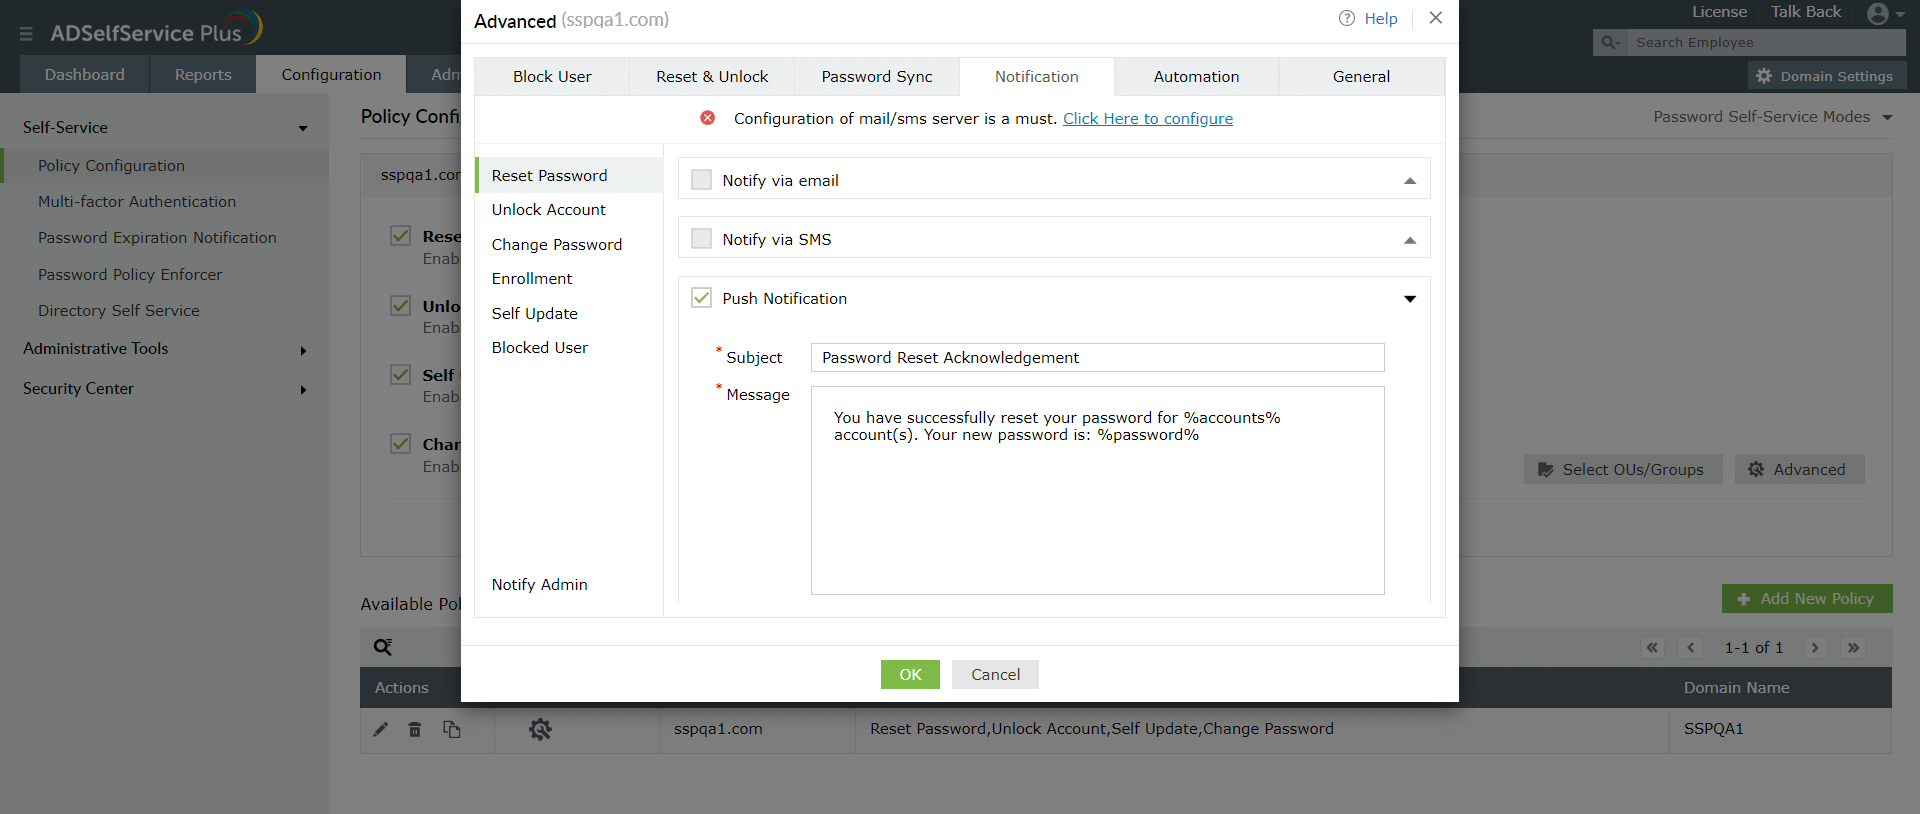
Task: Toggle the Unlock Account policy checkbox in background
Action: (x=401, y=306)
